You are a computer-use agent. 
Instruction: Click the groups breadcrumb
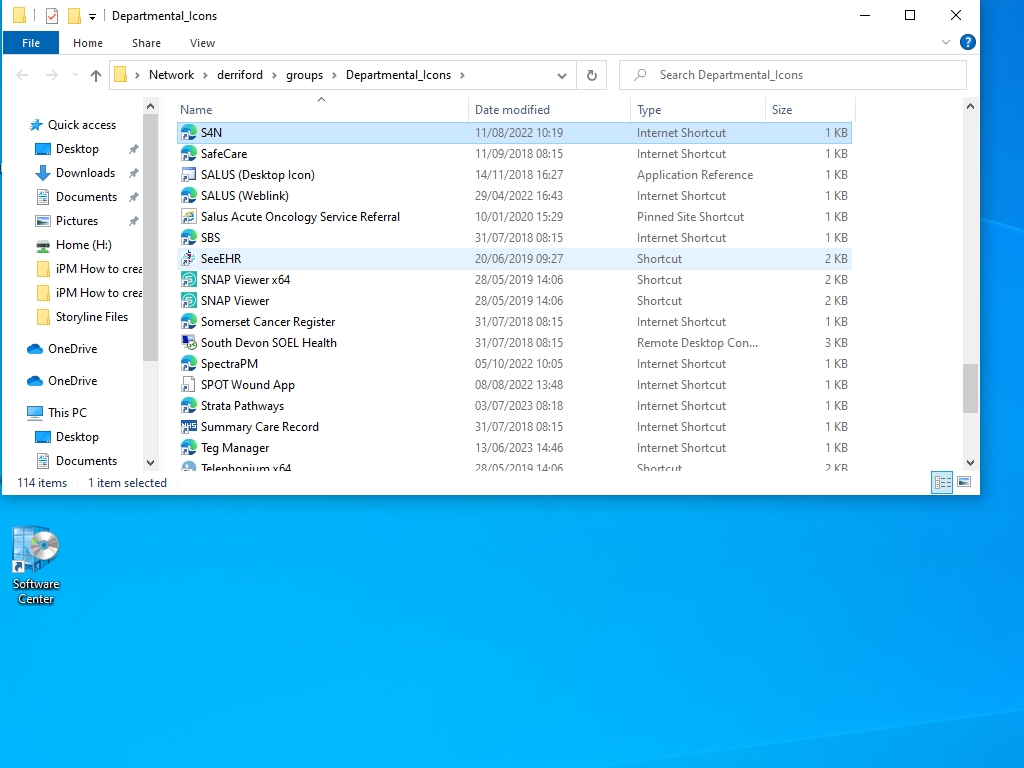pos(304,75)
